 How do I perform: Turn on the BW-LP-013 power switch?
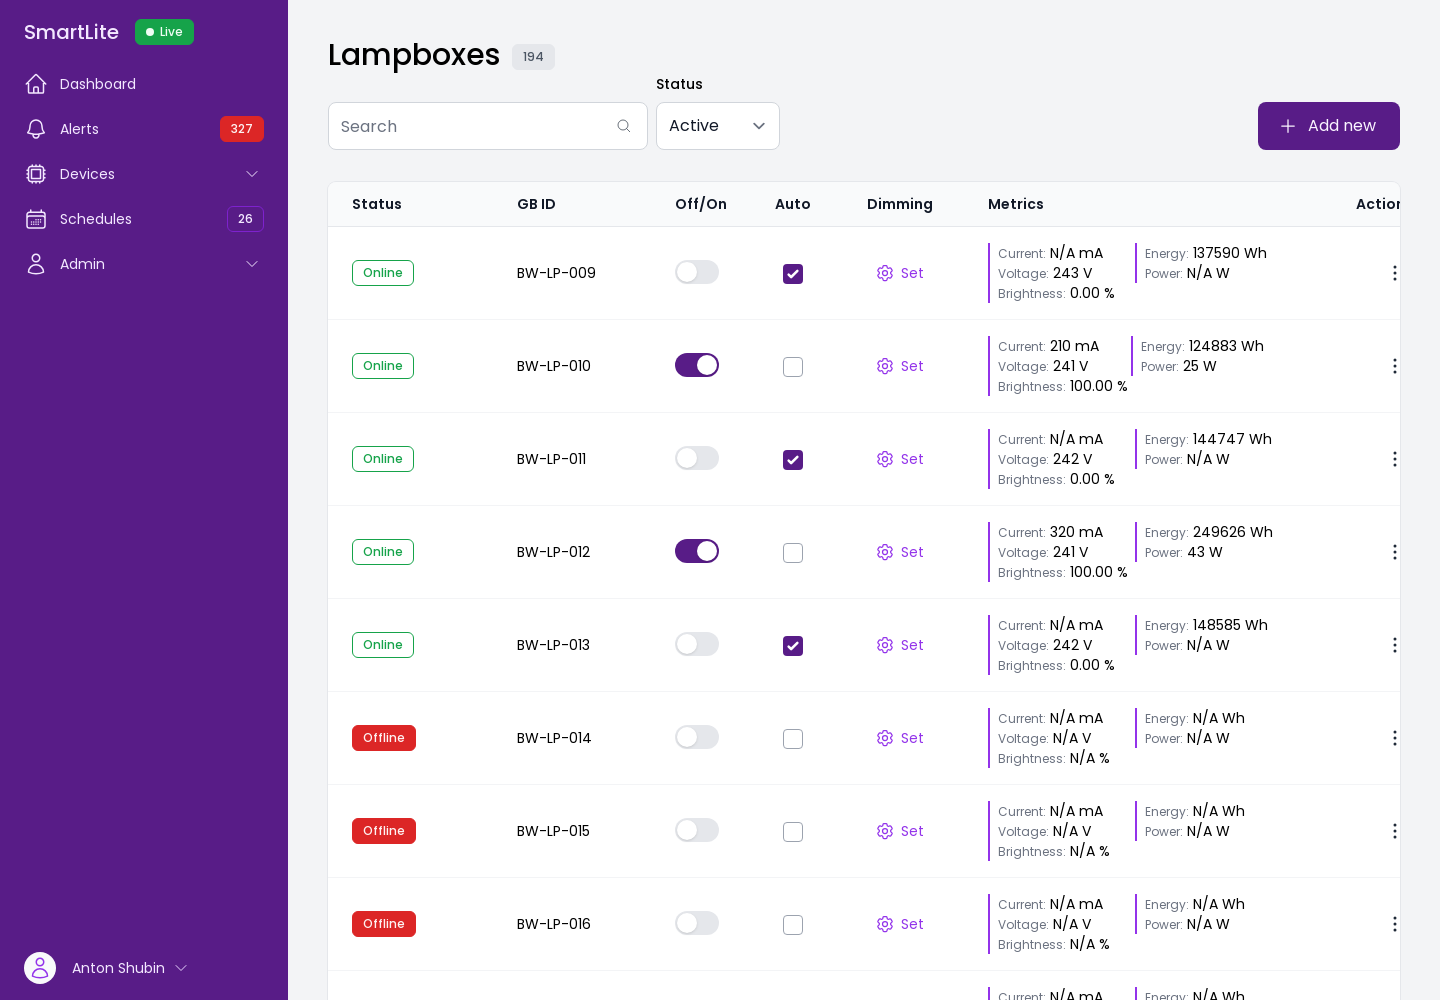(x=697, y=644)
